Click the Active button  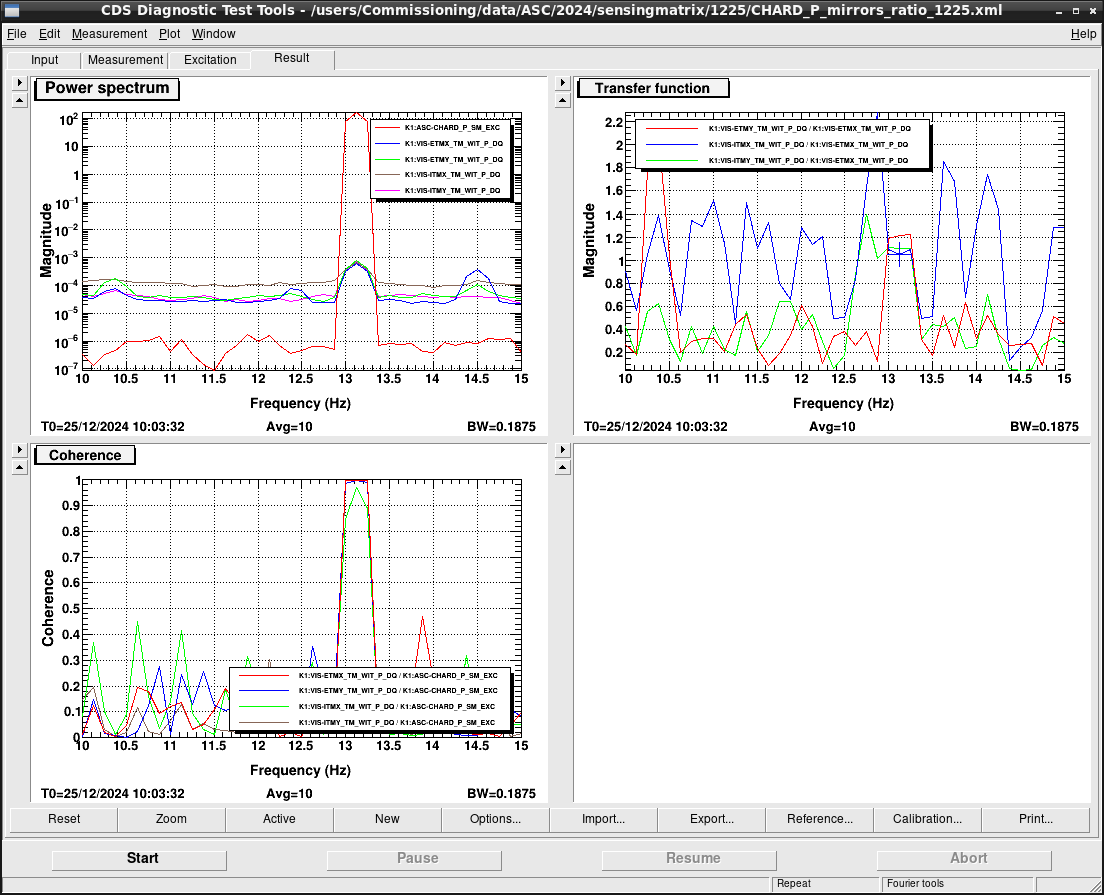(279, 819)
